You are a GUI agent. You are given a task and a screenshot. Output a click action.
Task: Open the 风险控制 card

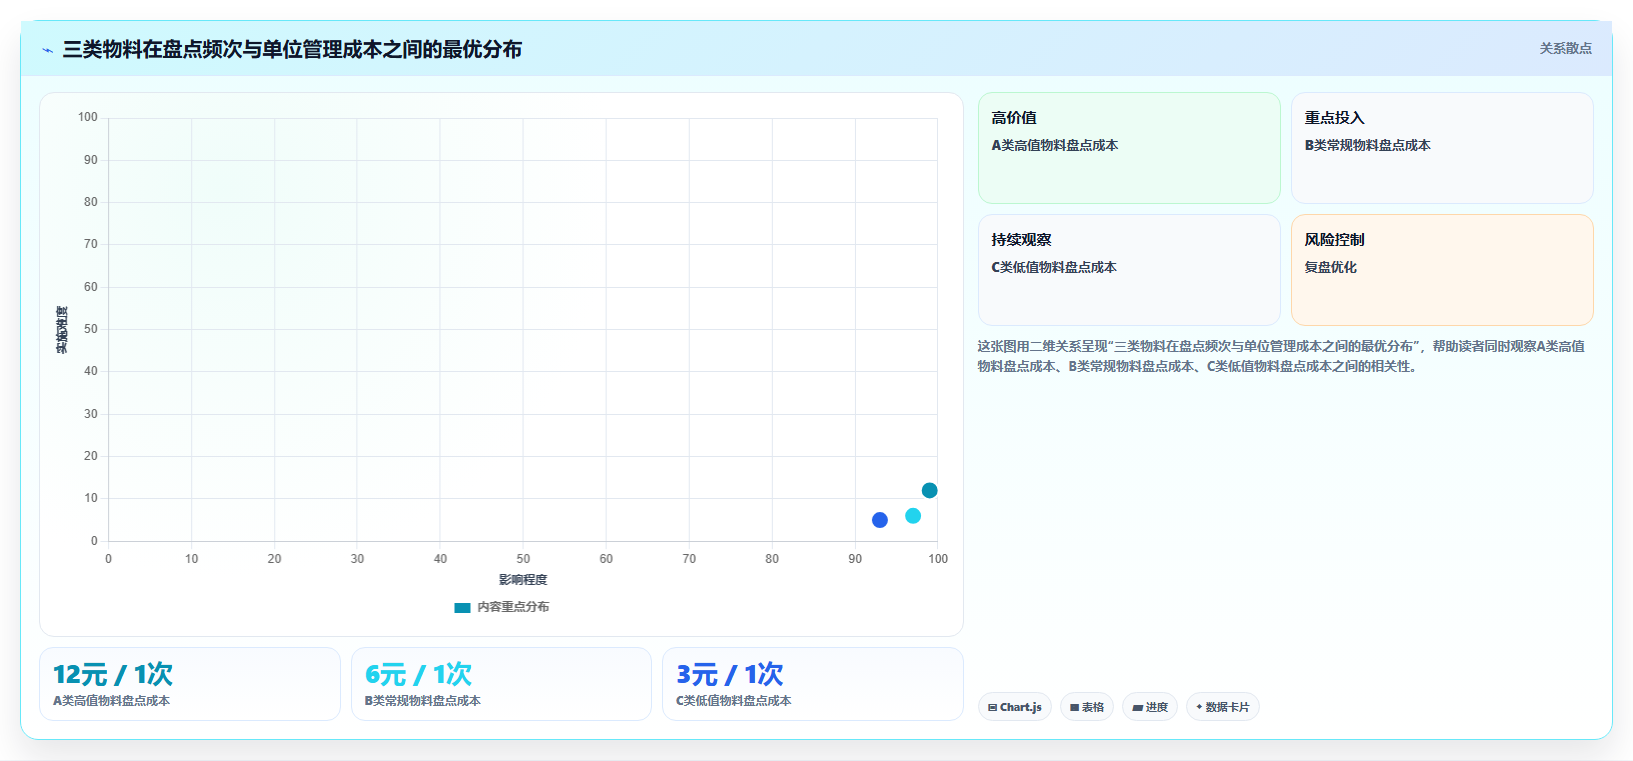pyautogui.click(x=1442, y=270)
